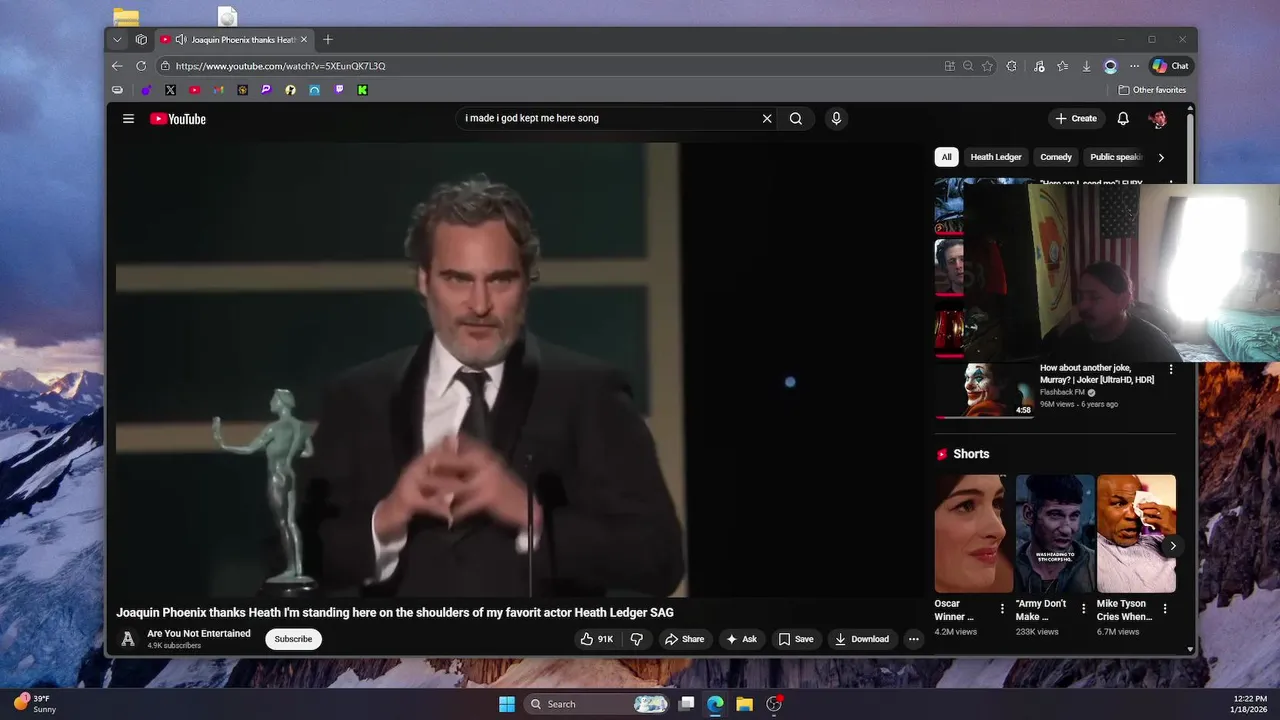
Task: Open the Other favorites folder
Action: 1152,90
